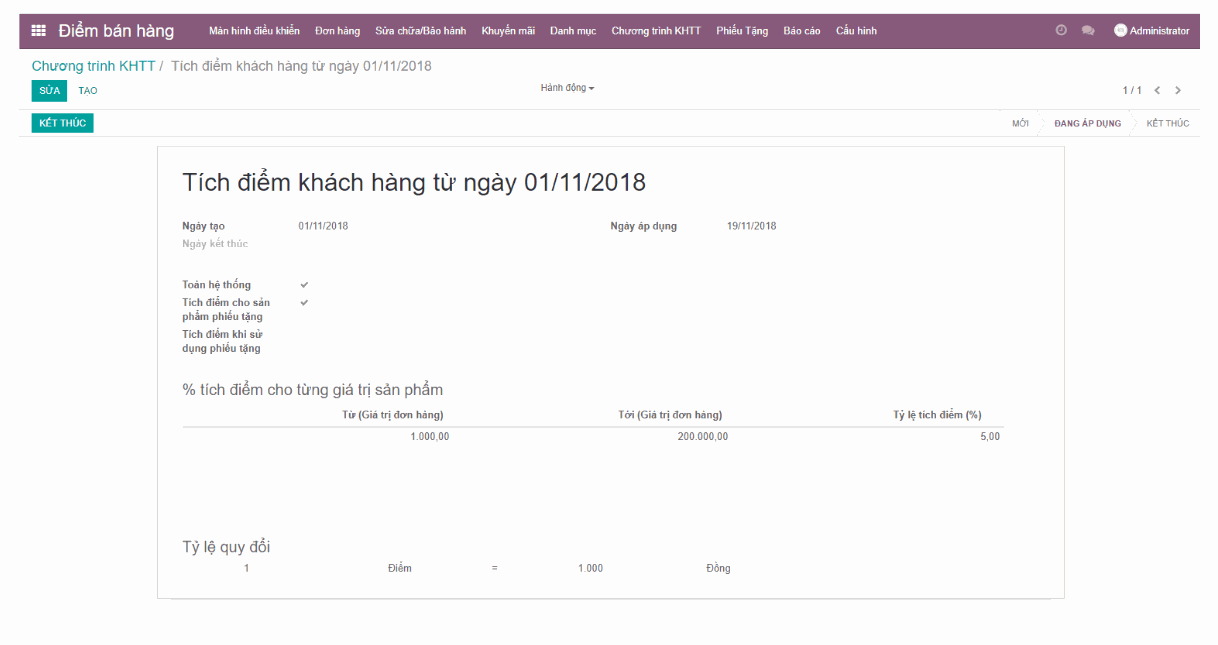Enable Tích điểm khi sử dụng phiếu tặng

(x=303, y=335)
